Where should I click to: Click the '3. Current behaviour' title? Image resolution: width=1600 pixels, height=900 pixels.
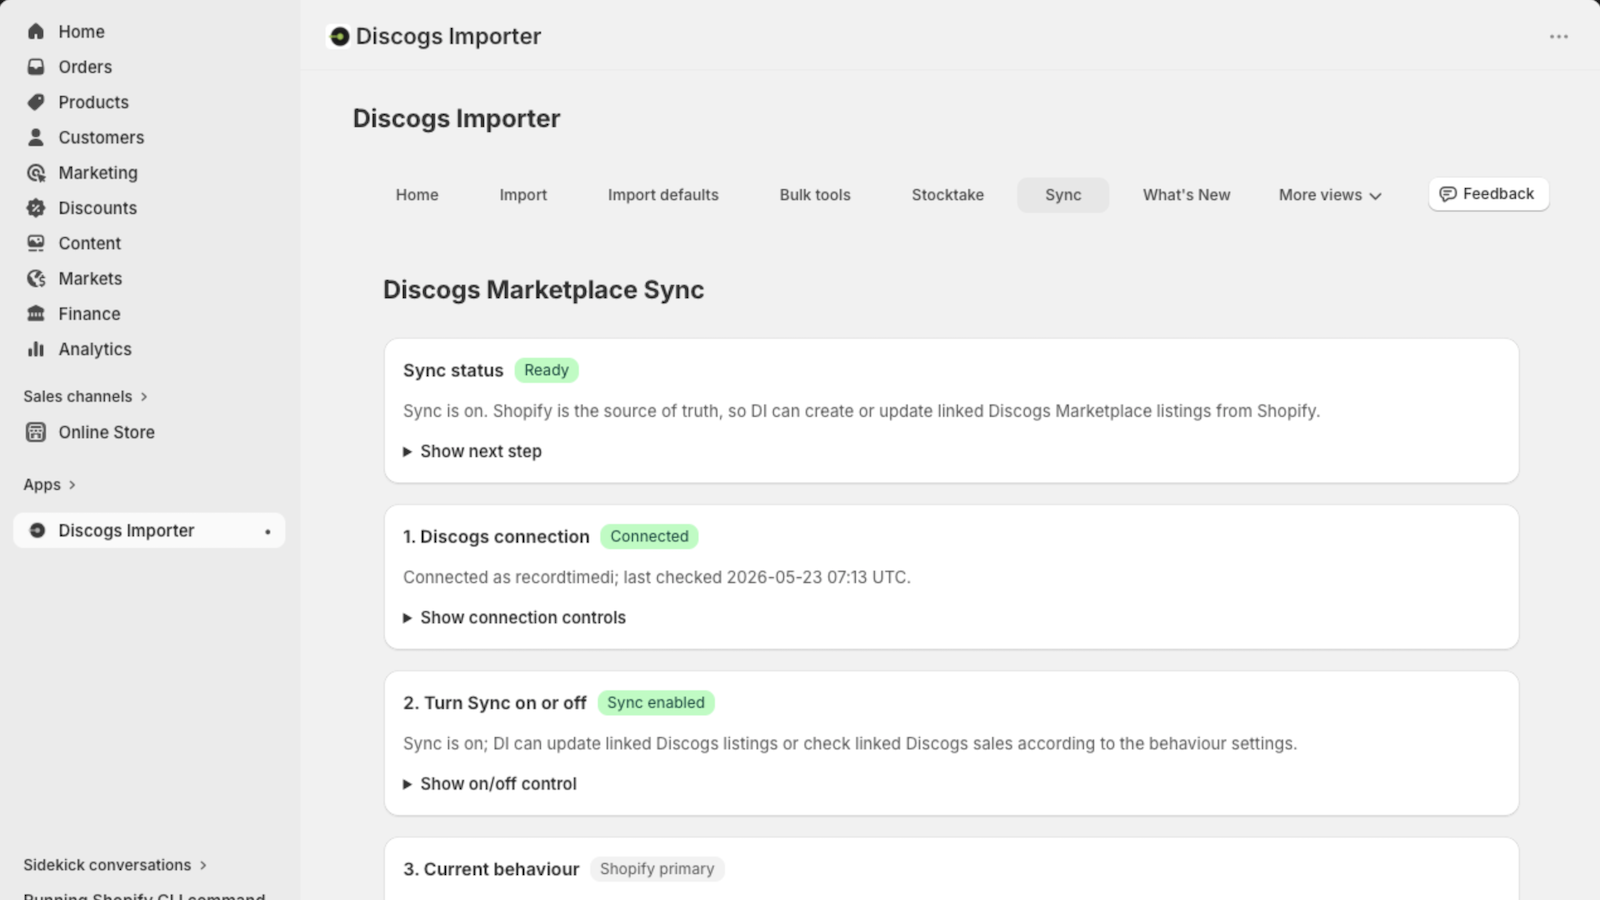pos(491,869)
